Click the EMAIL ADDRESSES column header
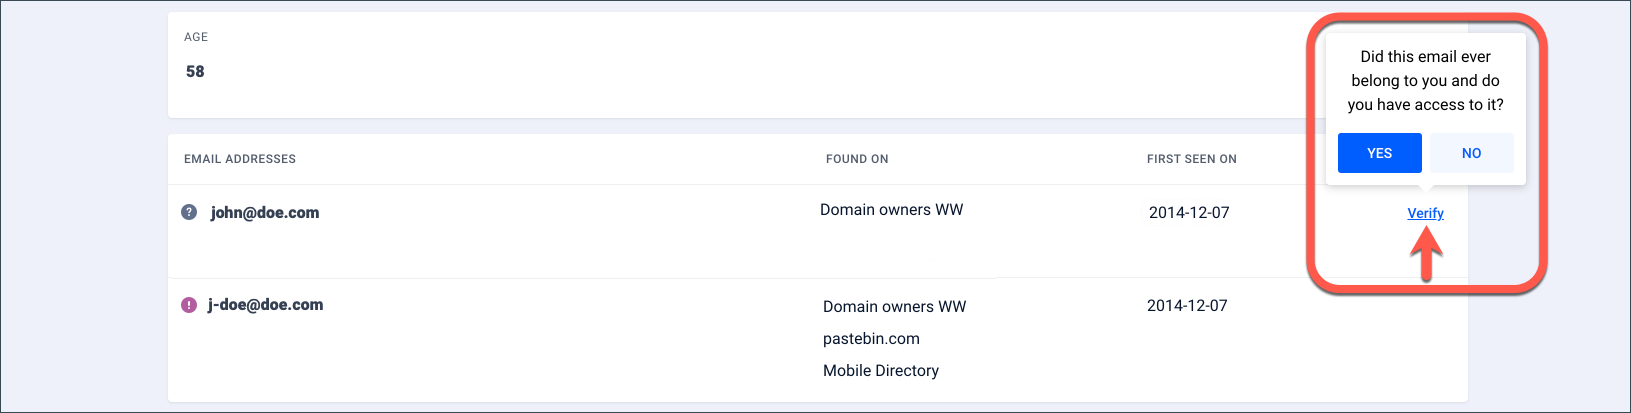Viewport: 1631px width, 413px height. click(240, 159)
